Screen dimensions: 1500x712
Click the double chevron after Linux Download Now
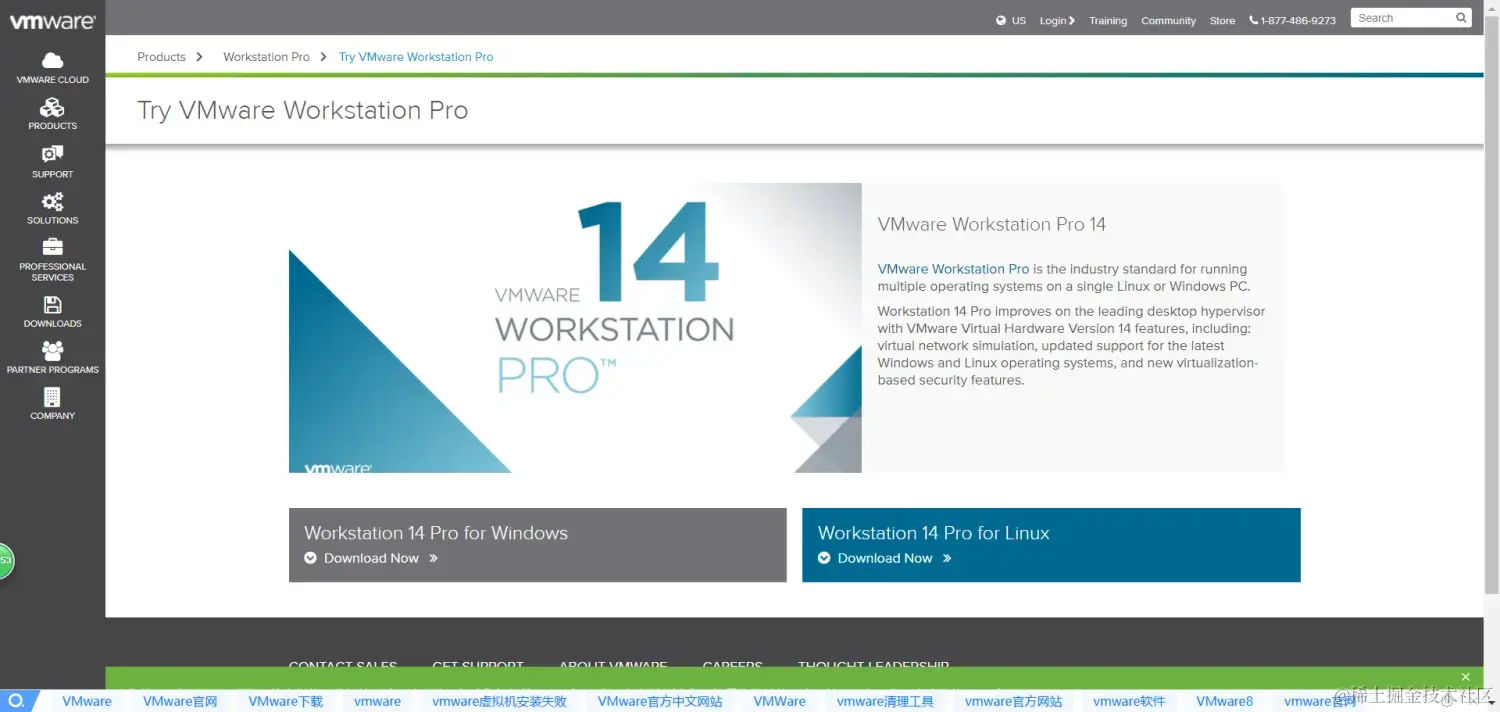[947, 558]
